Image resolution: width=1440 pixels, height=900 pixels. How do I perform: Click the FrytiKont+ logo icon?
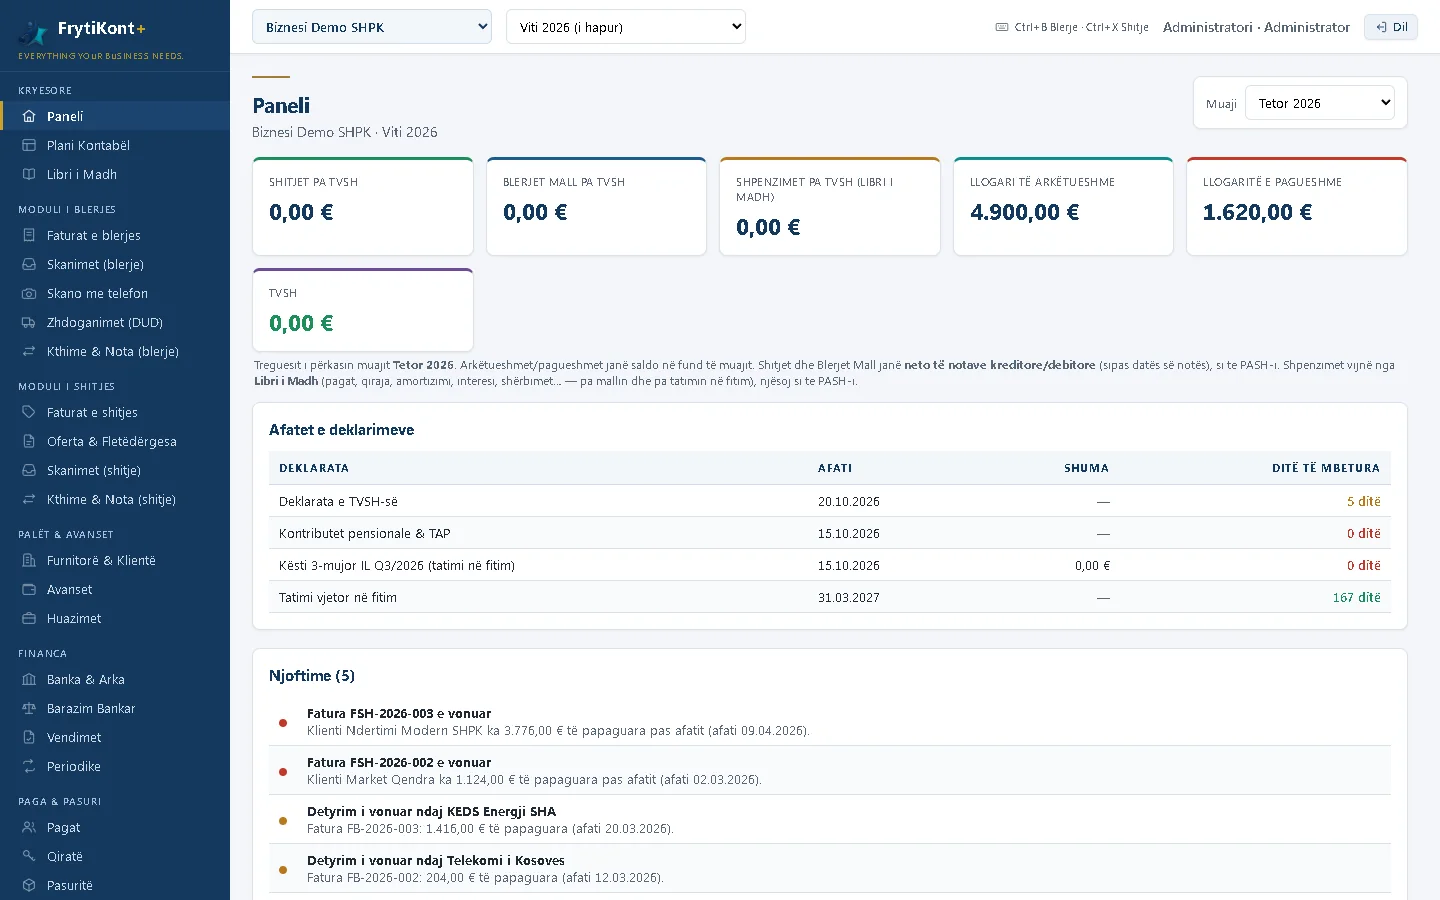click(33, 32)
